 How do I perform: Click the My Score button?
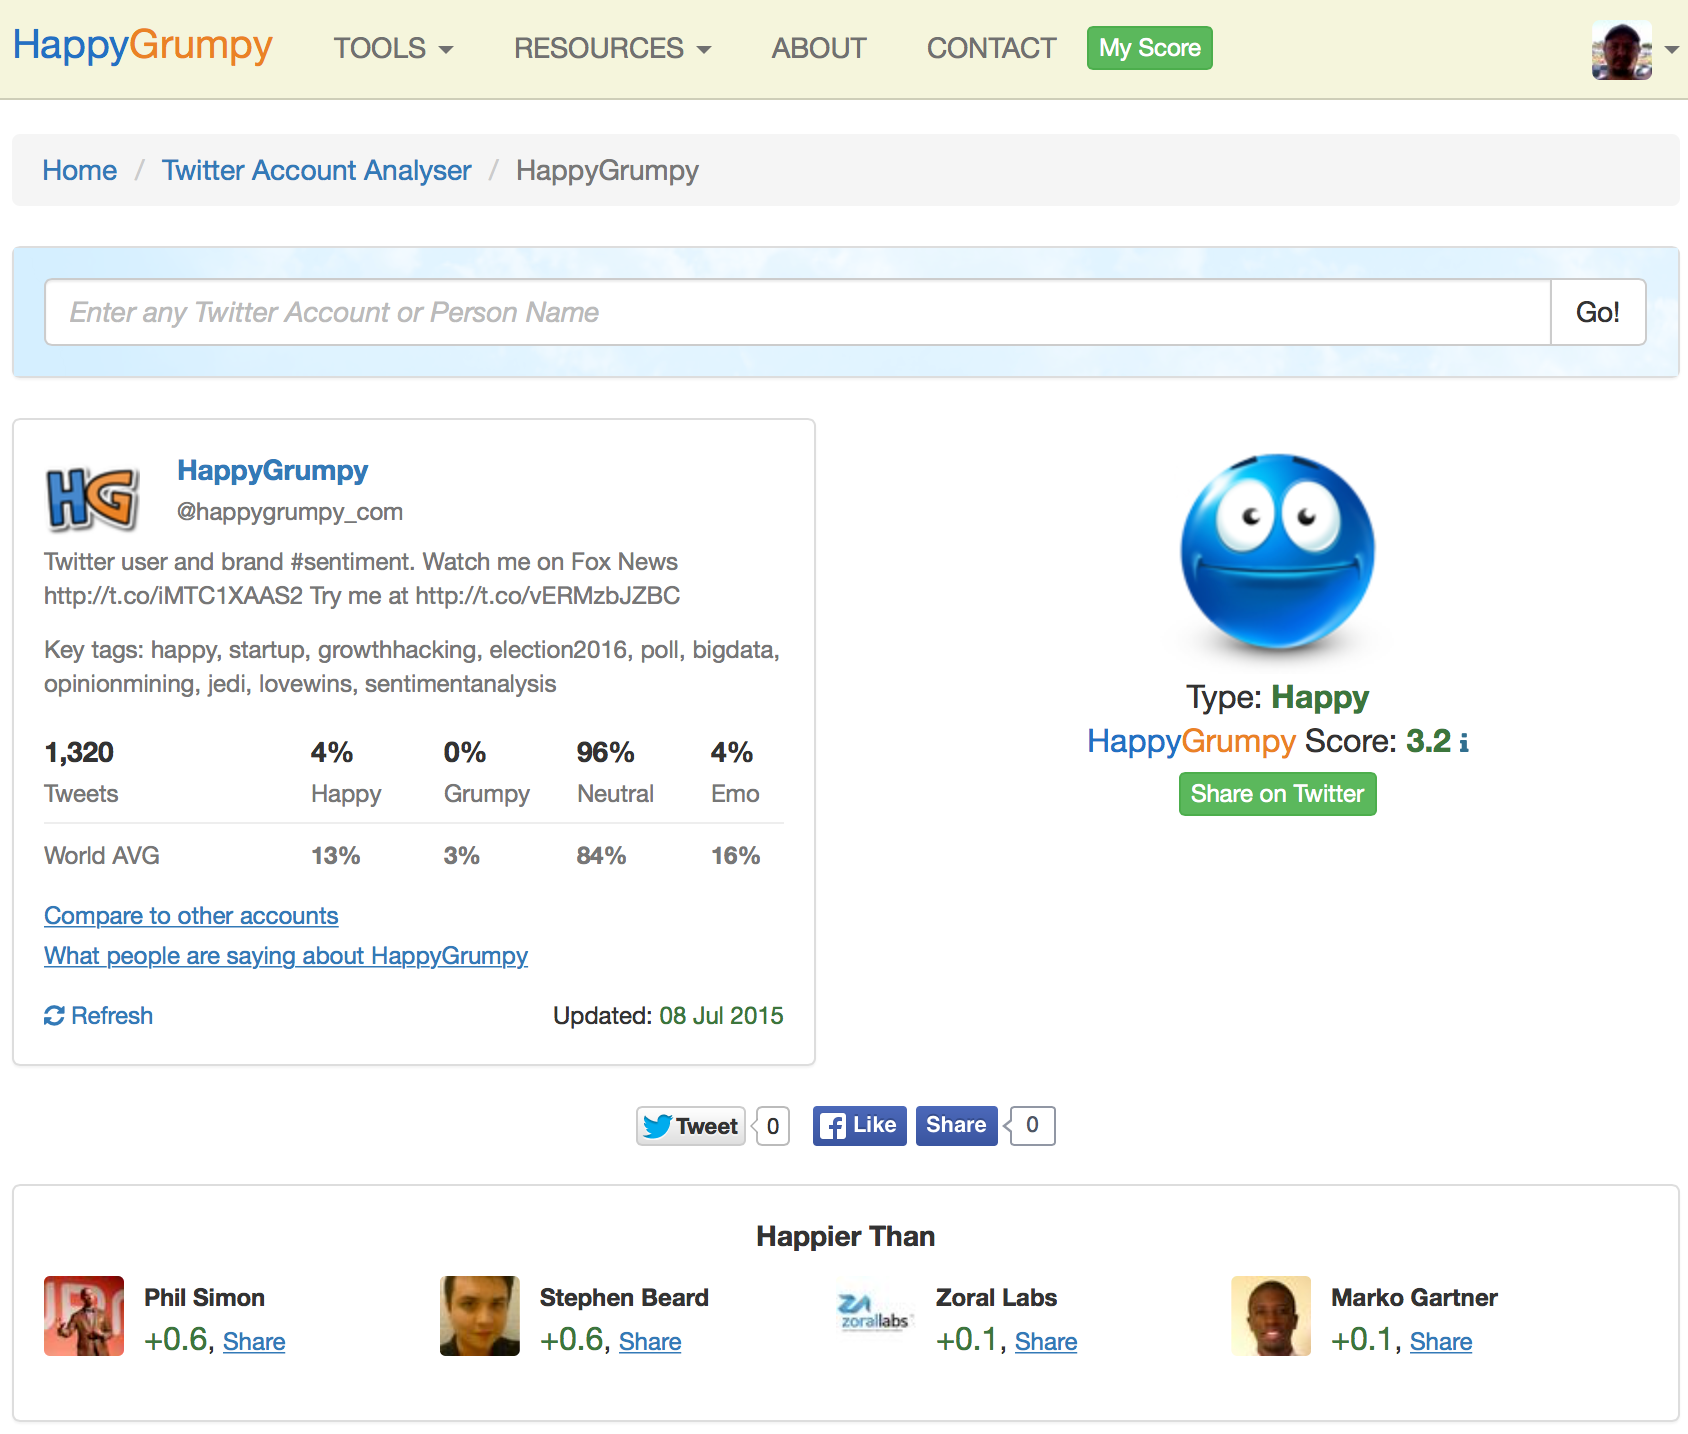(1149, 48)
